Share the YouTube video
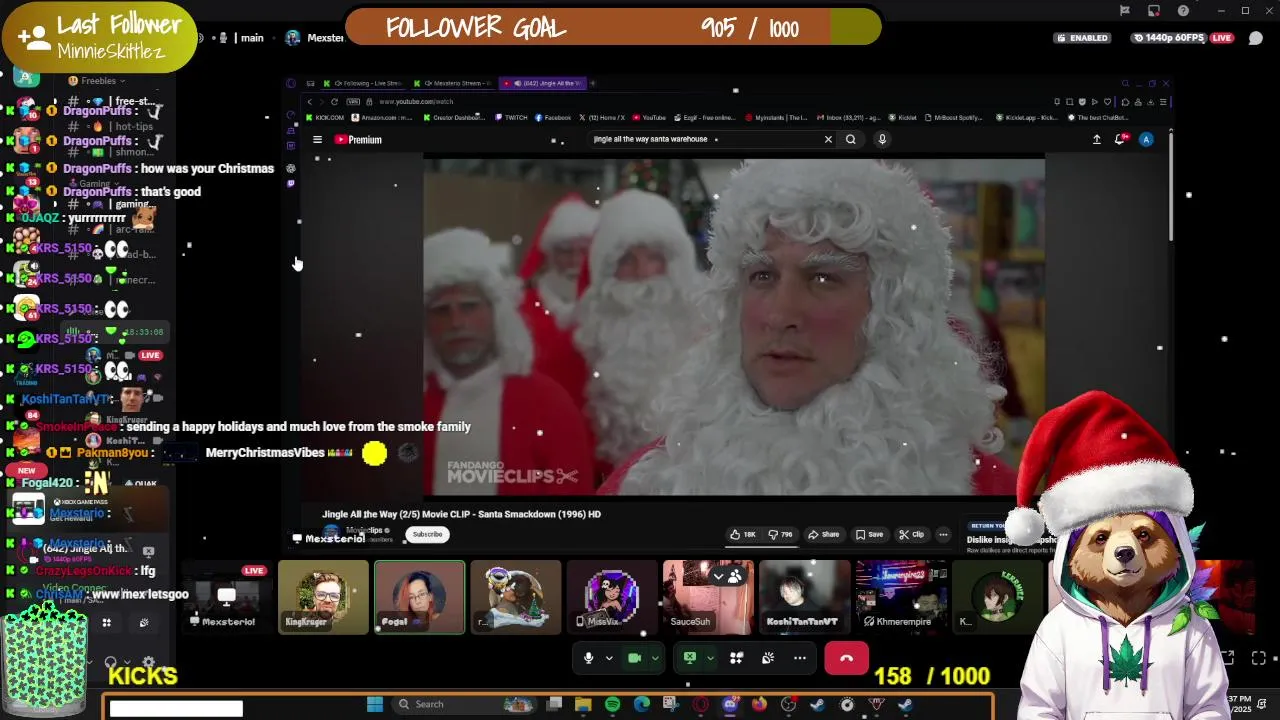The image size is (1280, 720). click(824, 534)
